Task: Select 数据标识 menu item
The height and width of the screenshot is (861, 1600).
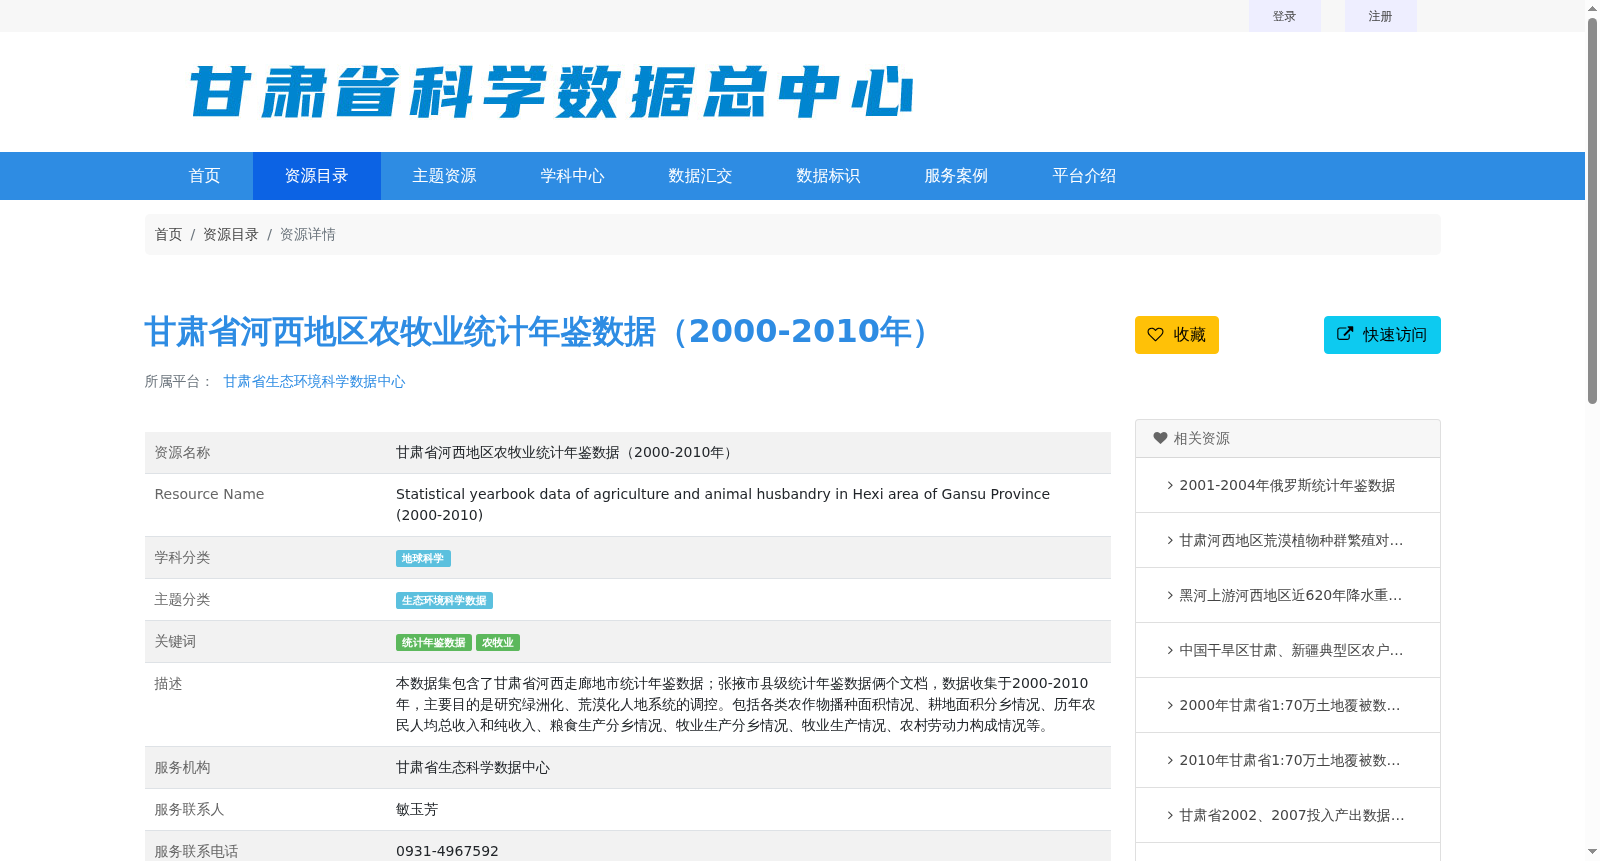Action: [x=829, y=176]
